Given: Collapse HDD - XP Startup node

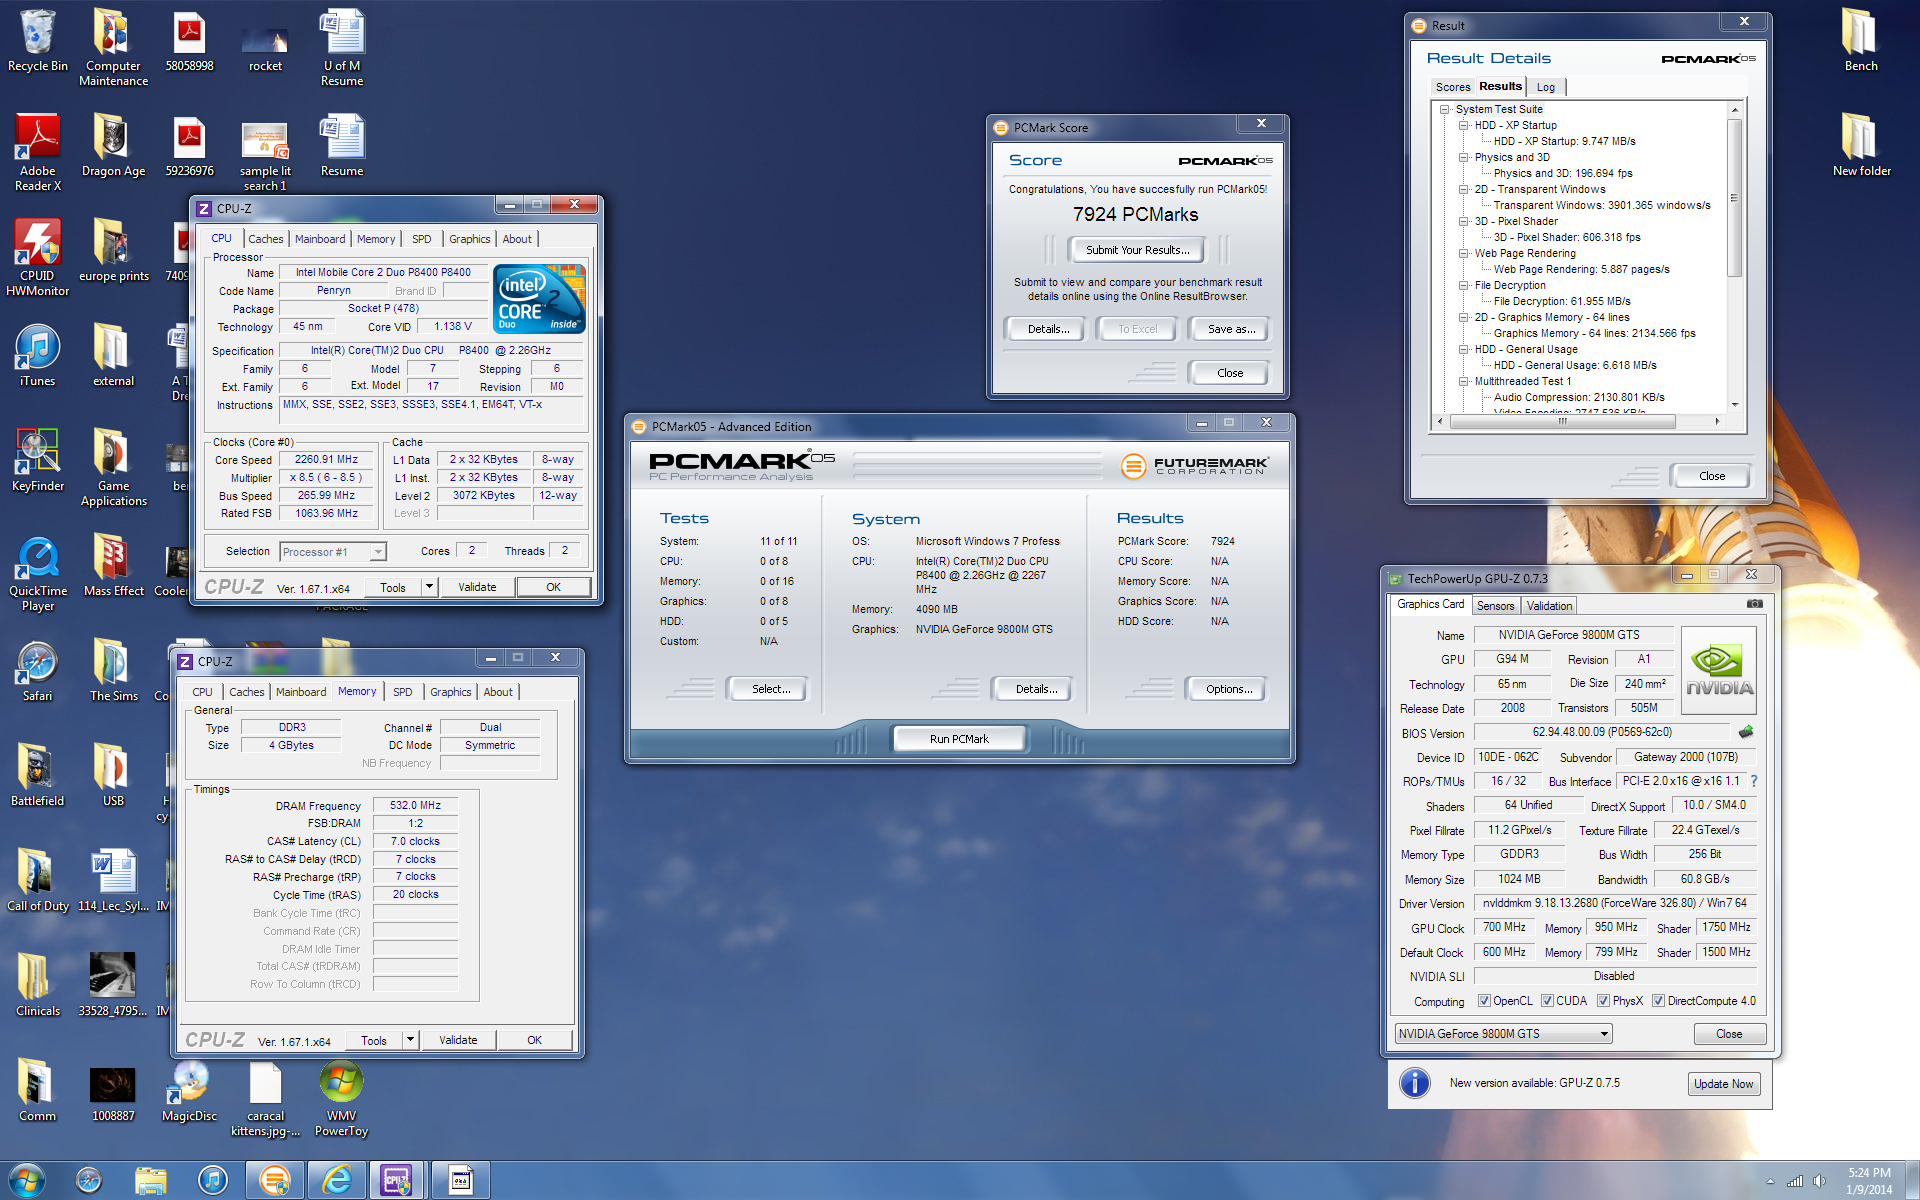Looking at the screenshot, I should 1464,125.
